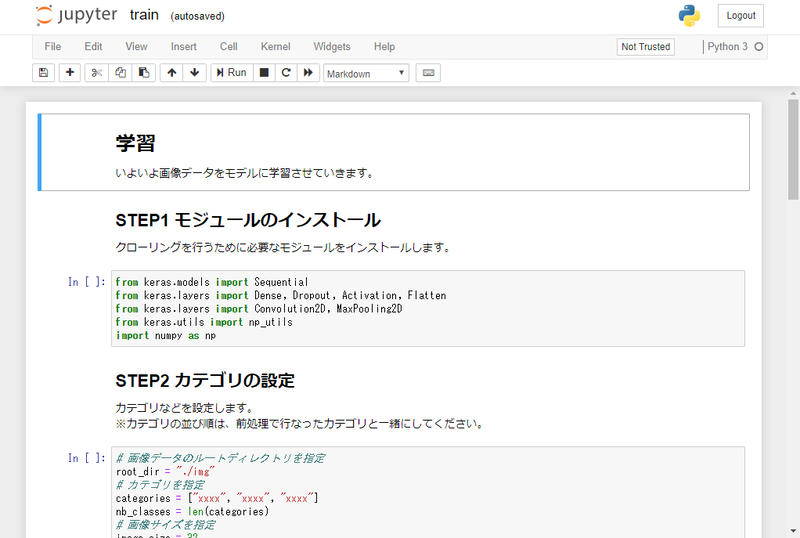Click the Python 3 kernel name
This screenshot has height=538, width=800.
727,46
